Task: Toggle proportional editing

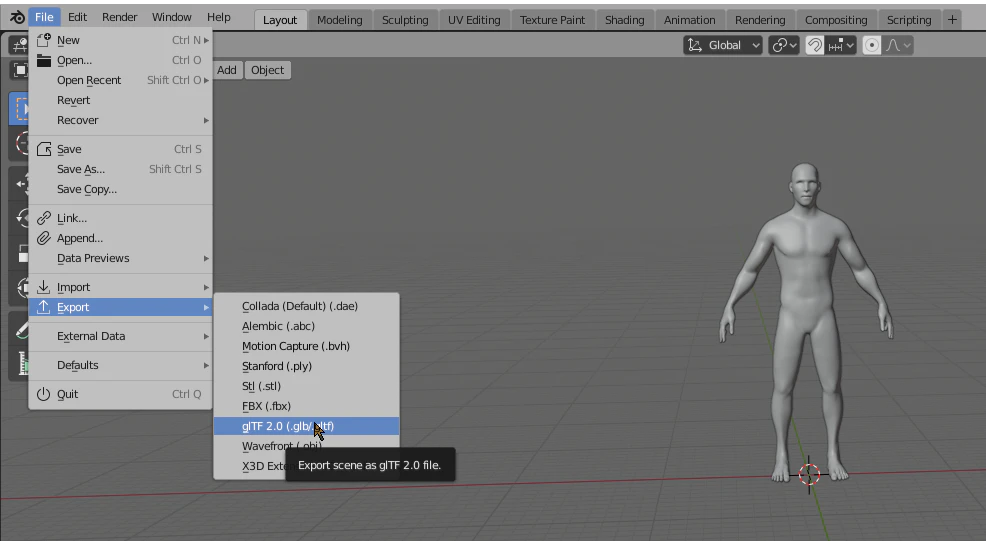Action: 872,45
